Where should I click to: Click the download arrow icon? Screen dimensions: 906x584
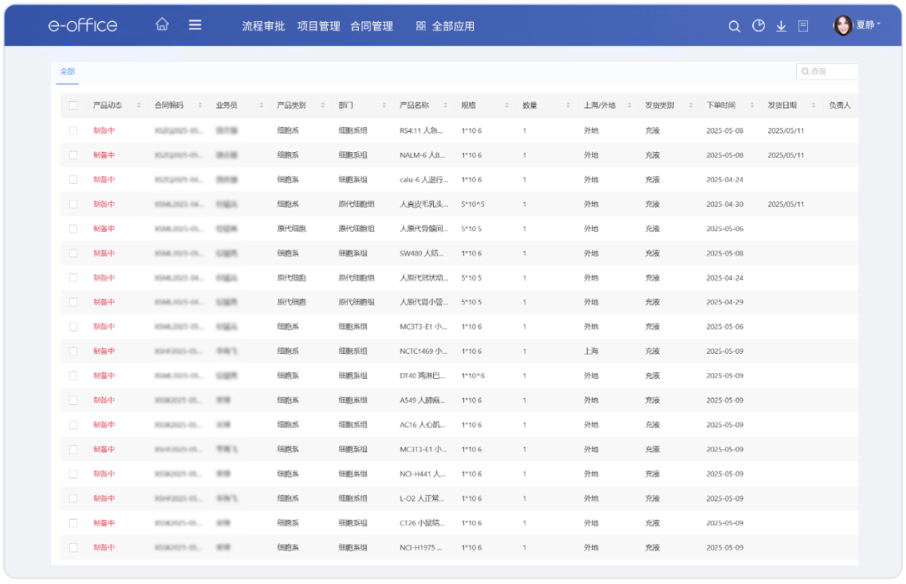(x=781, y=26)
